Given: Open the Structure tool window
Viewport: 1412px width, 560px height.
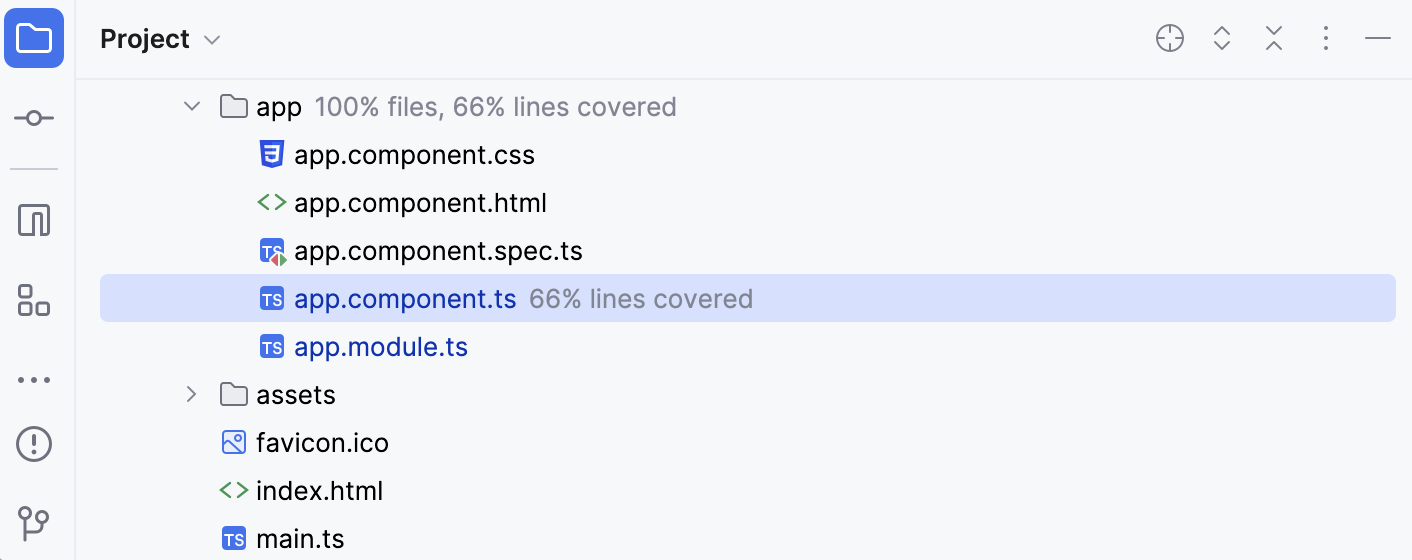Looking at the screenshot, I should pyautogui.click(x=34, y=299).
